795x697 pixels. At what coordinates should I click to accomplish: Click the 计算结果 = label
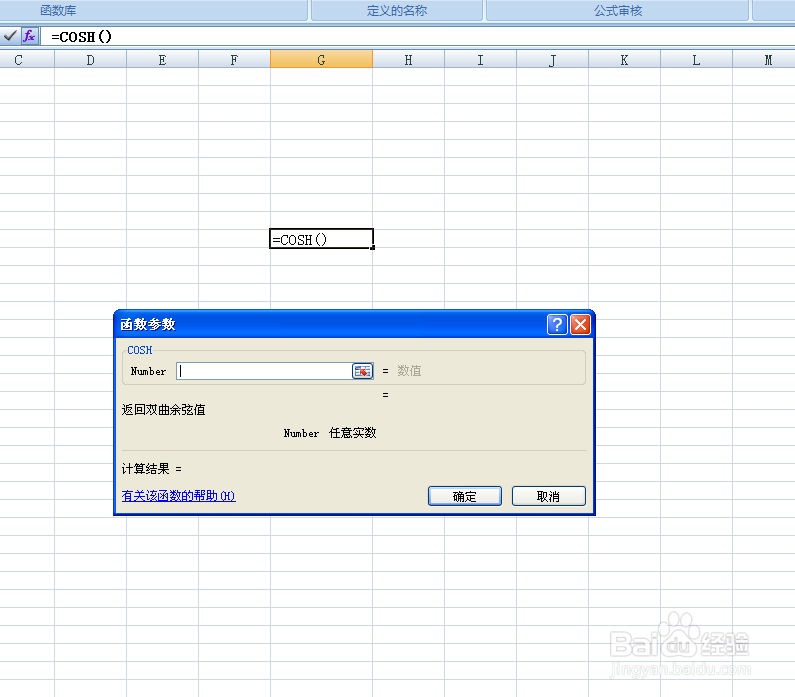click(x=152, y=469)
